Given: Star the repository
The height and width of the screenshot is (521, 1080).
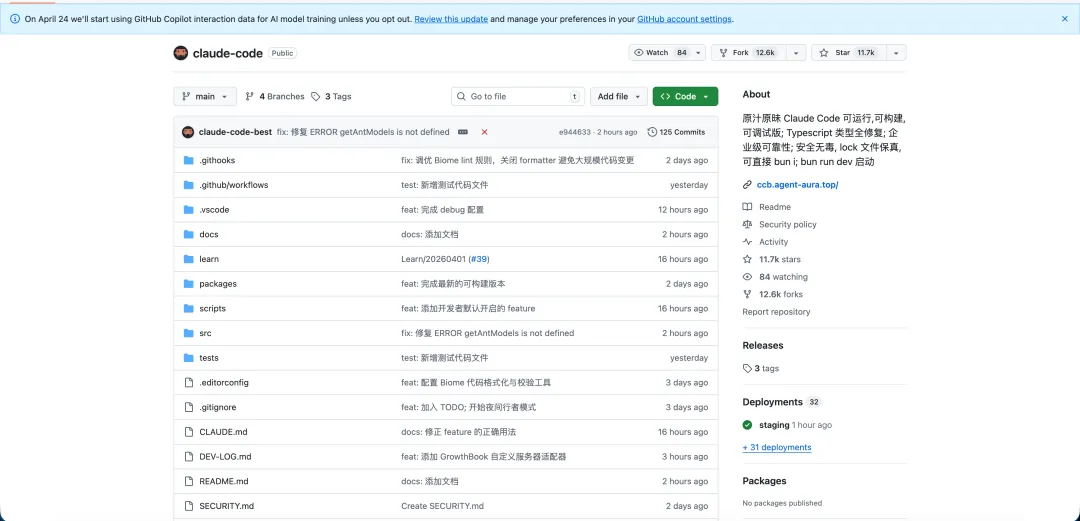Looking at the screenshot, I should (x=849, y=52).
